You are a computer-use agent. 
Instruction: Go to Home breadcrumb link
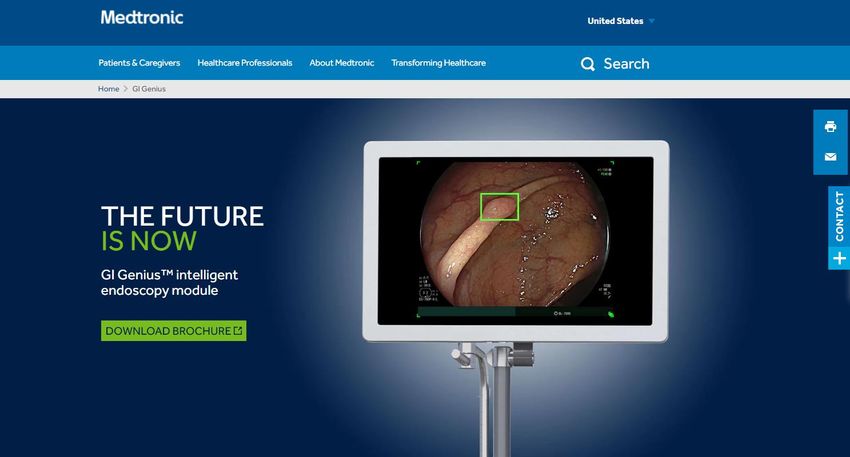(108, 89)
